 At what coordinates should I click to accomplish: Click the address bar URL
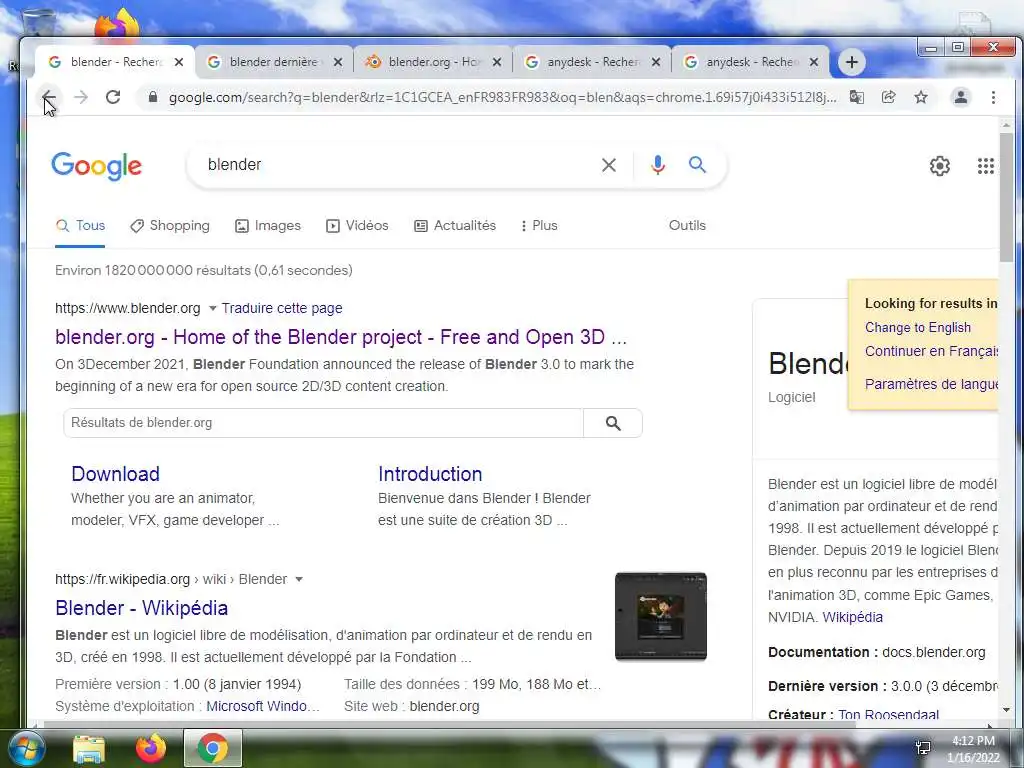tap(502, 97)
